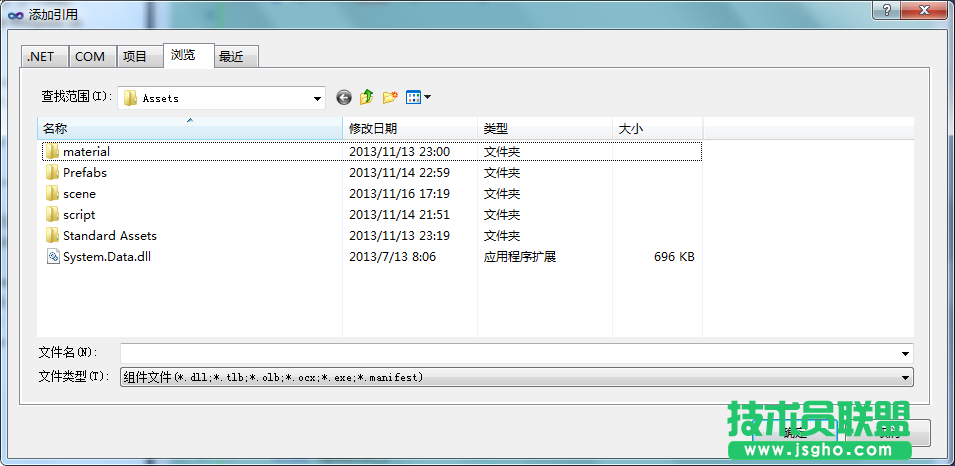Select the Prefabs folder name
955x466 pixels.
pyautogui.click(x=85, y=172)
